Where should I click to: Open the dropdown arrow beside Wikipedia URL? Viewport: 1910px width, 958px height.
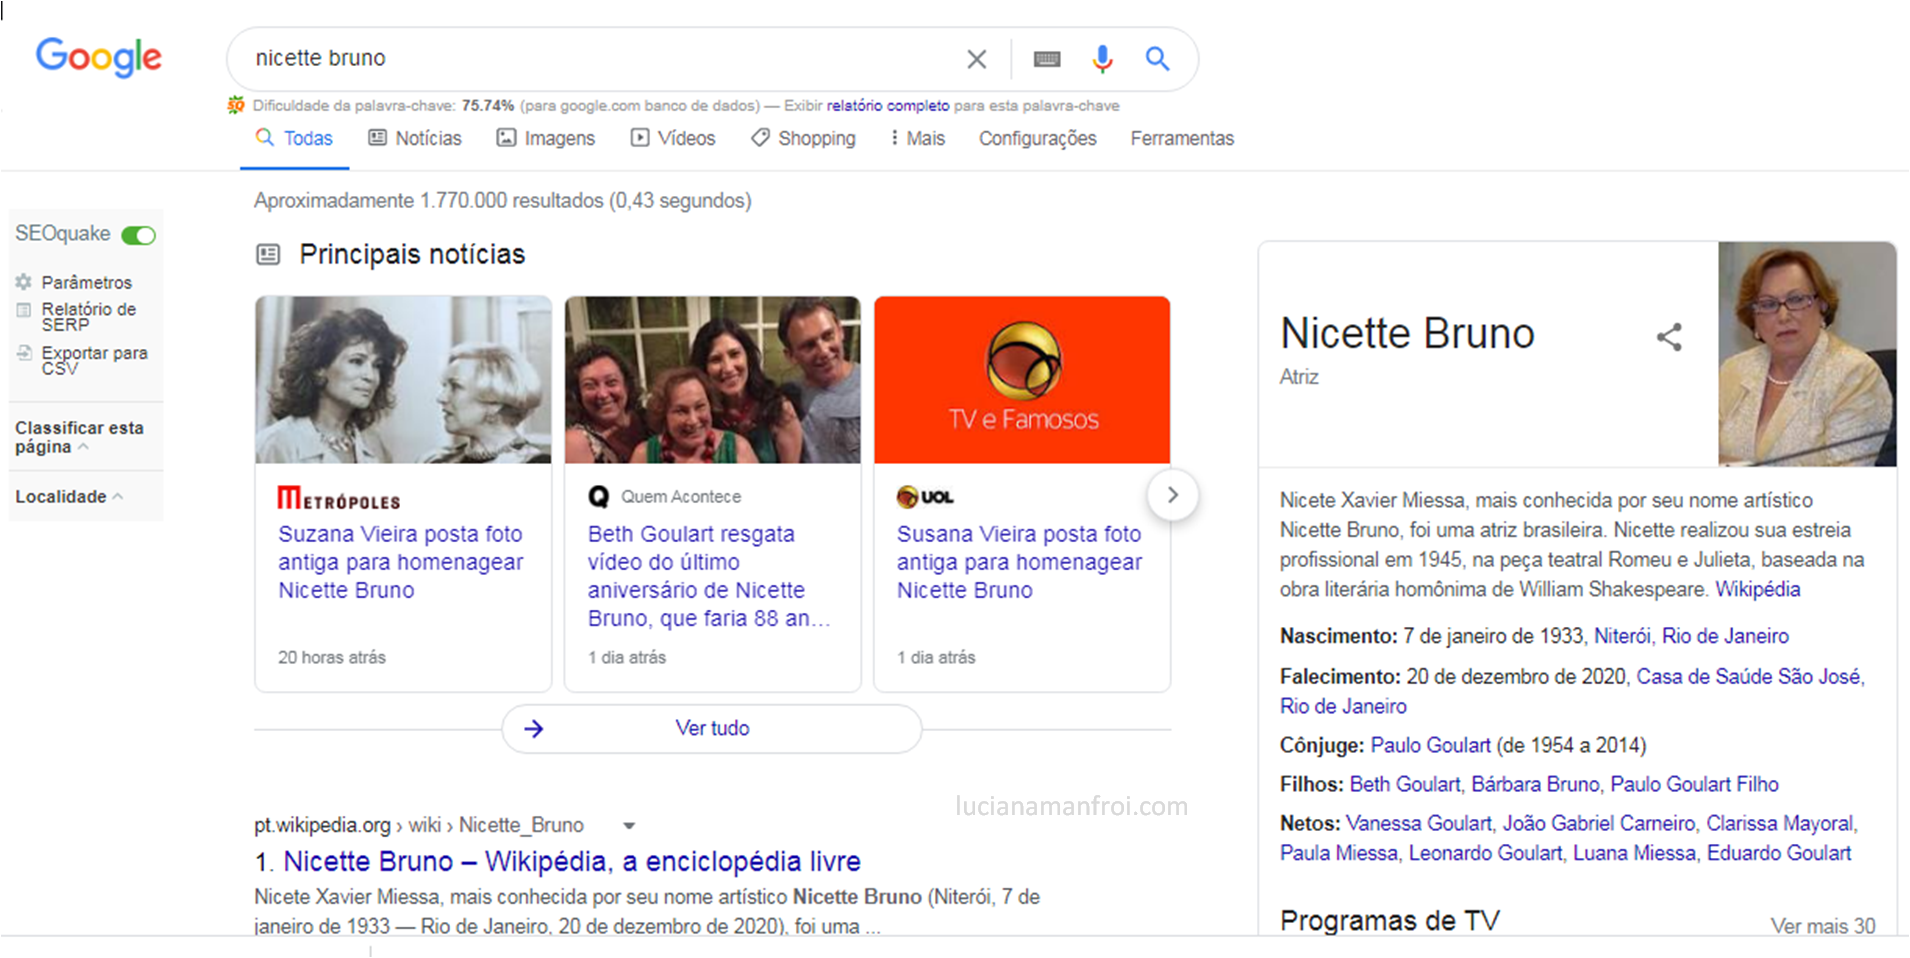(x=629, y=826)
